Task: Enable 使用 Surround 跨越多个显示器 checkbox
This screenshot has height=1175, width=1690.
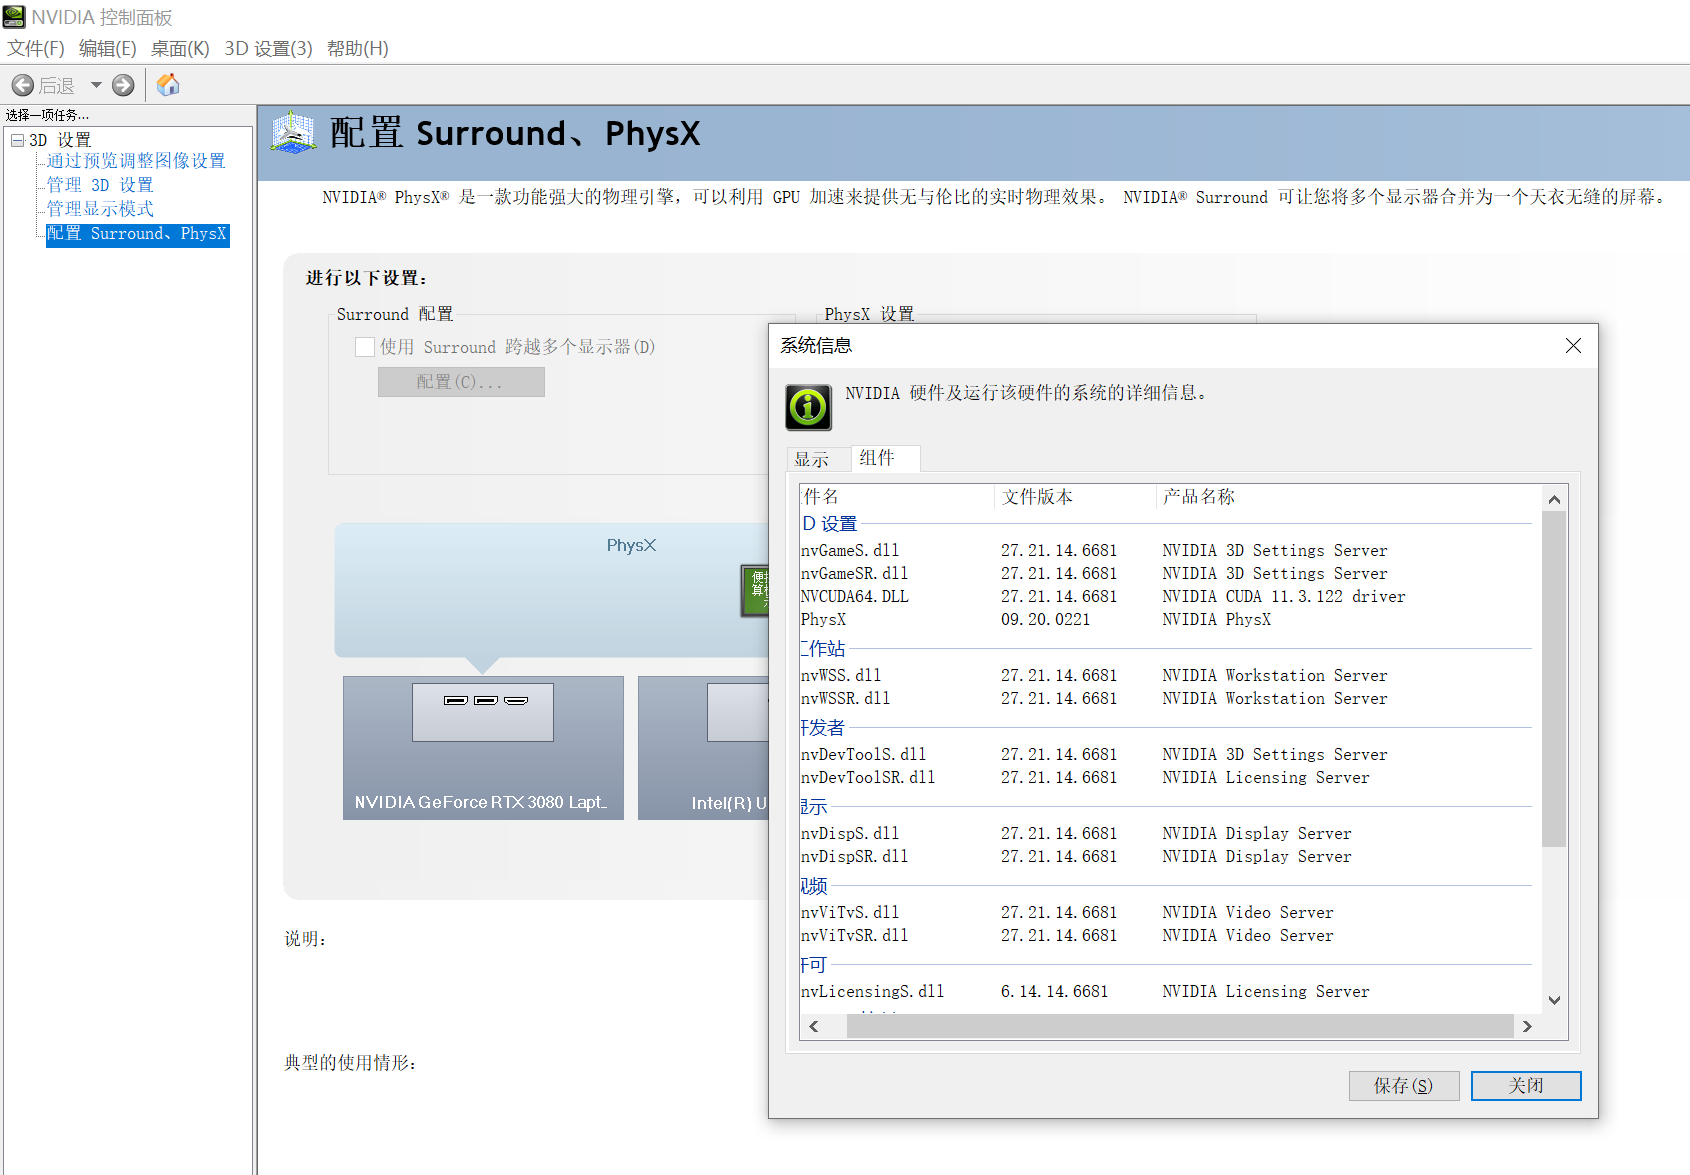Action: click(x=365, y=347)
